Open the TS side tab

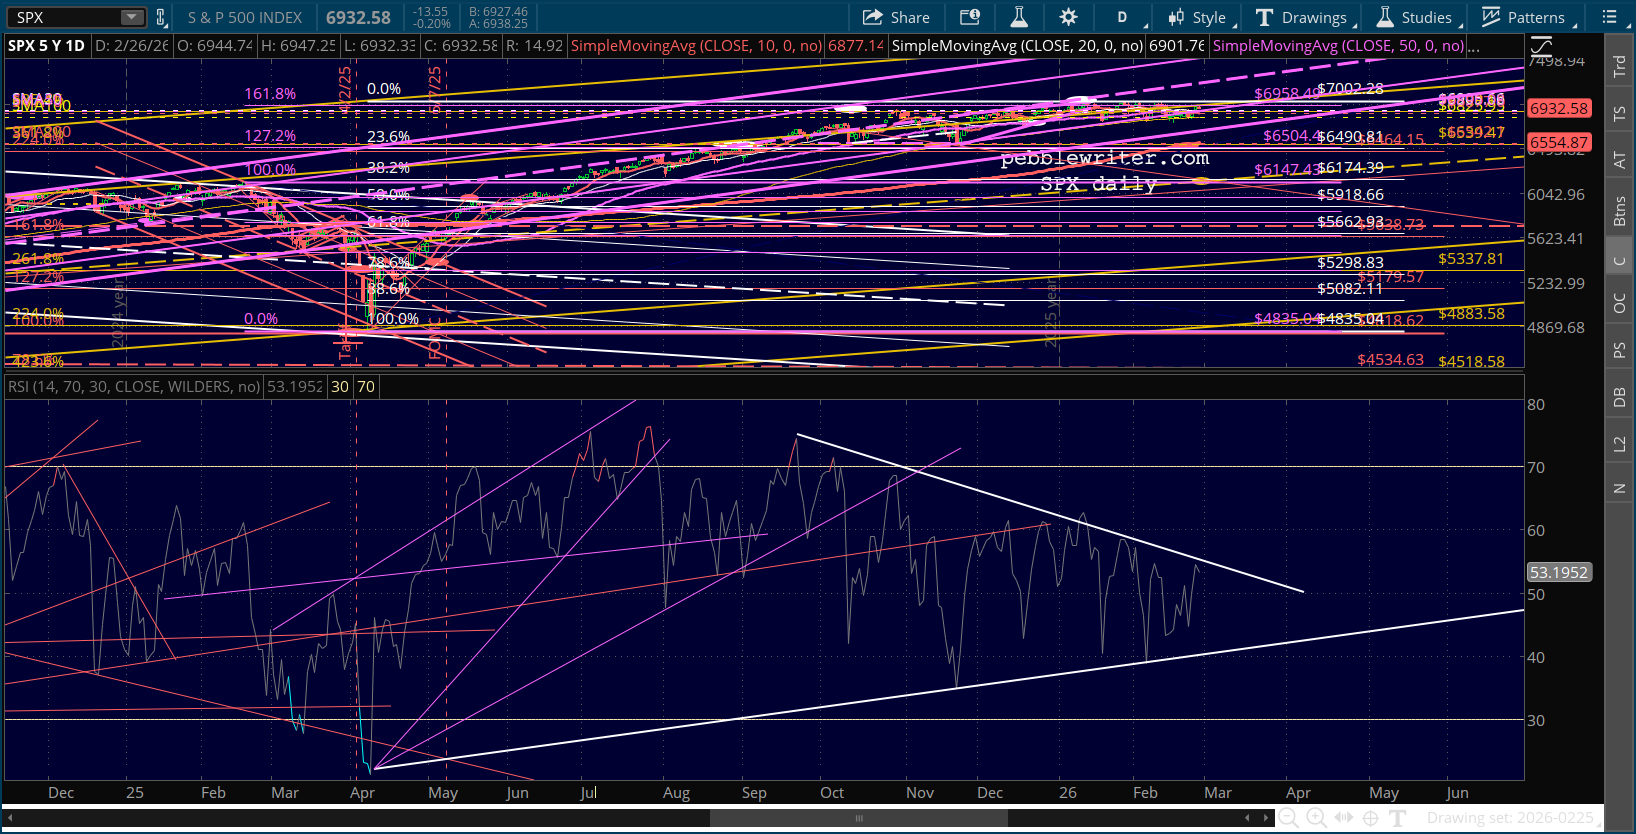[1619, 114]
